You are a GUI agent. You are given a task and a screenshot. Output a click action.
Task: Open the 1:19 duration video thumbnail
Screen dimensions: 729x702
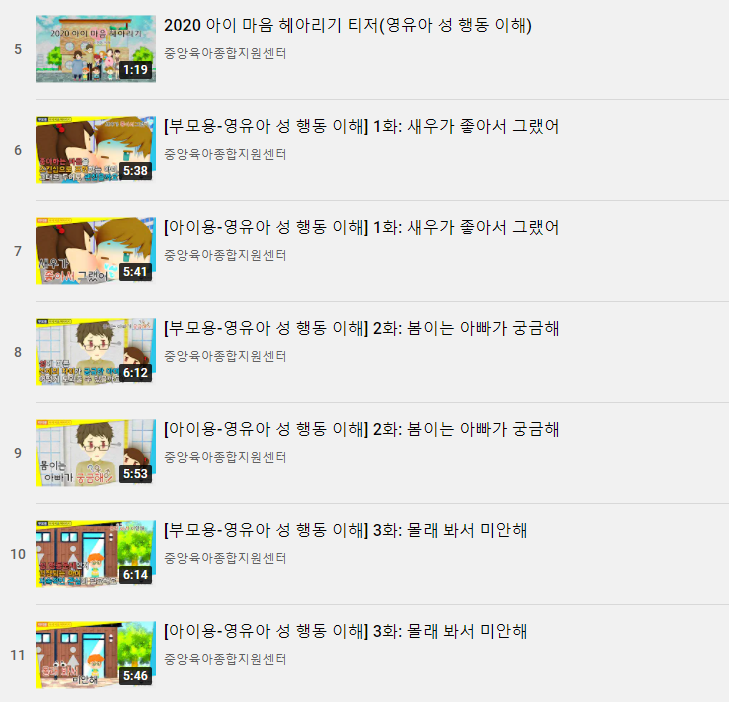96,49
